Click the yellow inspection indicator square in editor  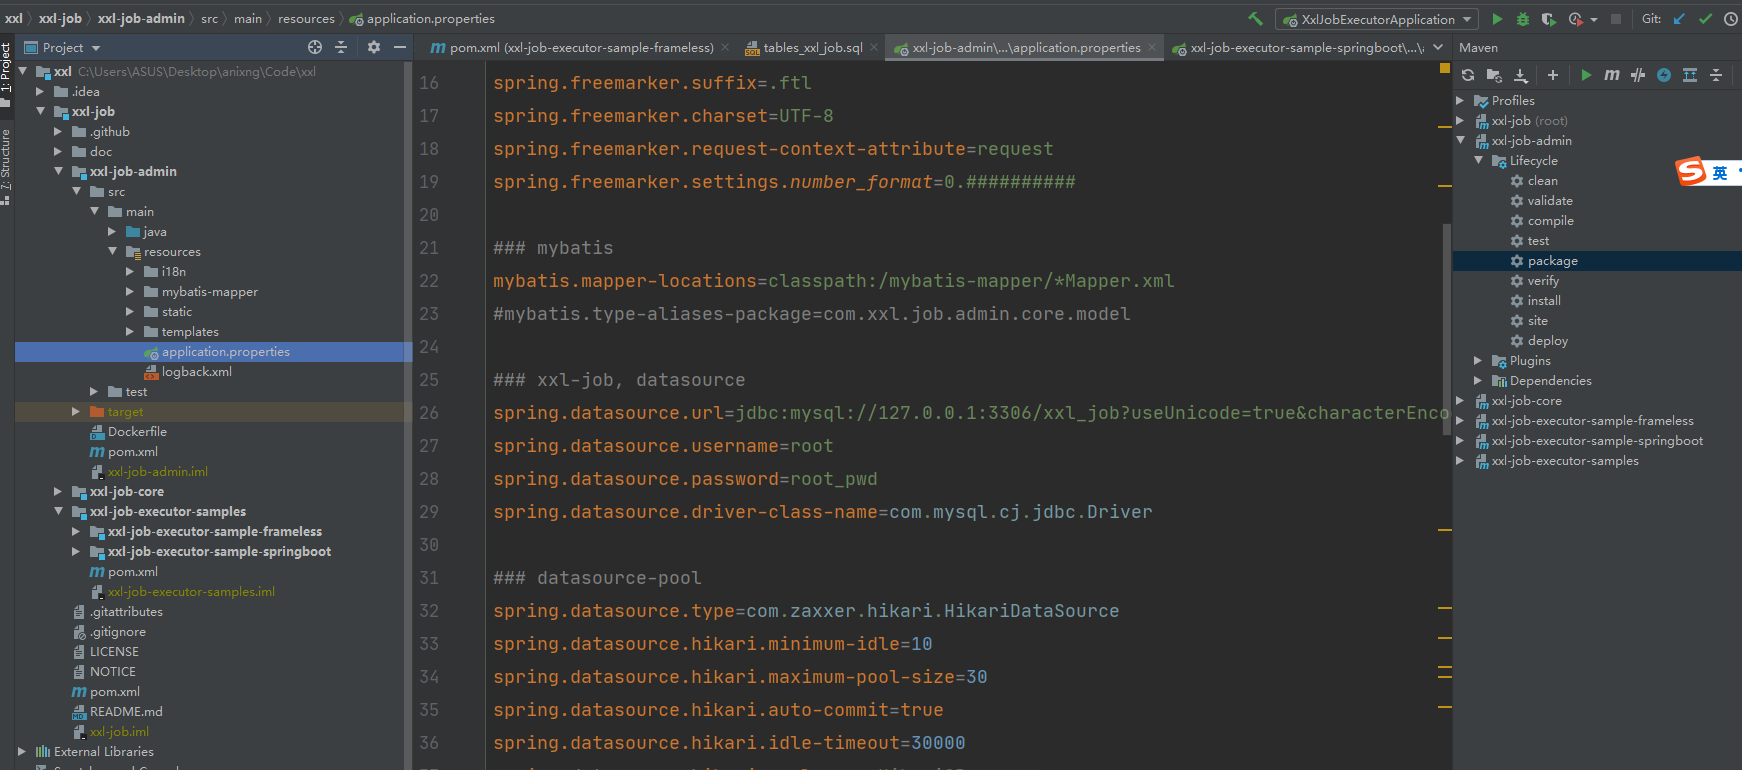[x=1444, y=68]
